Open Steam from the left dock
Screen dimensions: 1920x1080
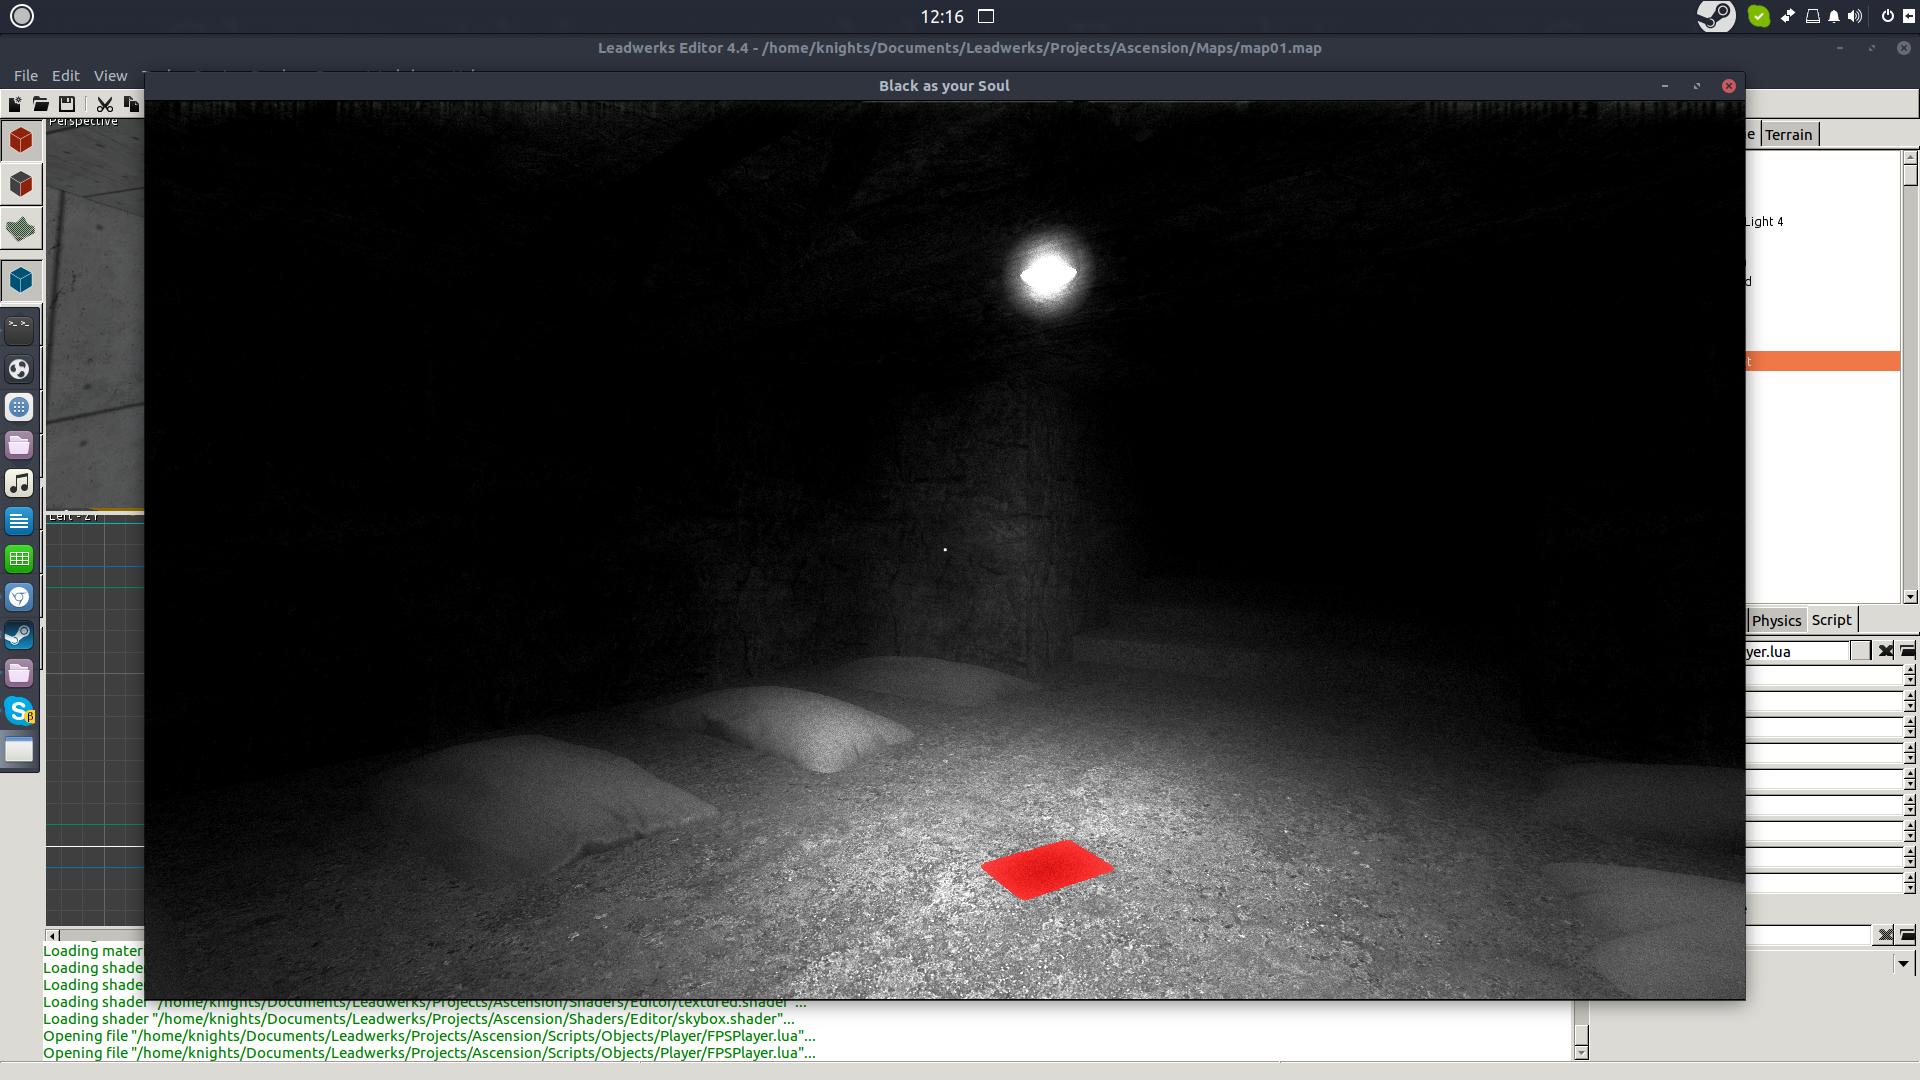click(19, 635)
